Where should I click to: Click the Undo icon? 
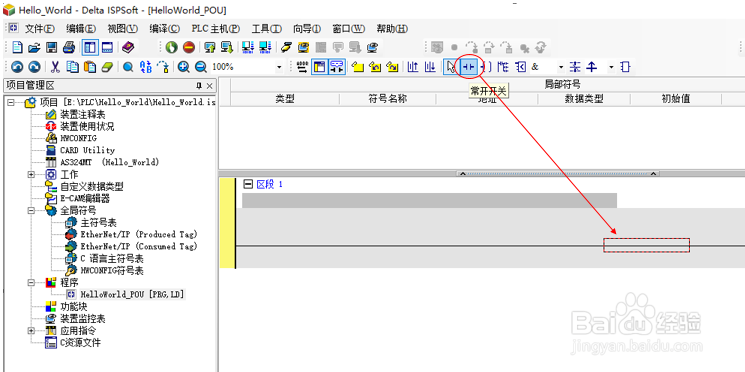coord(17,67)
